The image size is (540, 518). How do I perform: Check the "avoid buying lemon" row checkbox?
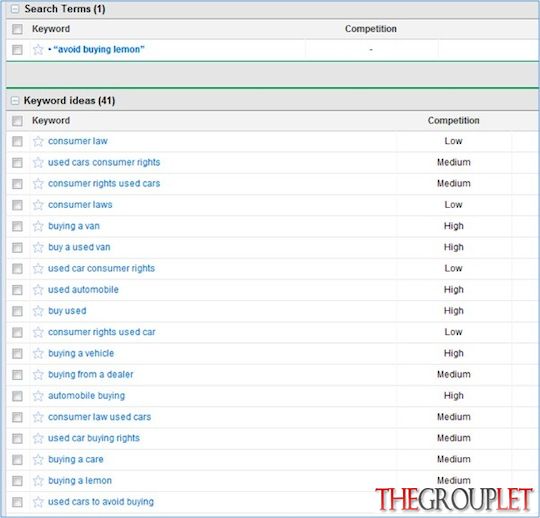click(17, 50)
